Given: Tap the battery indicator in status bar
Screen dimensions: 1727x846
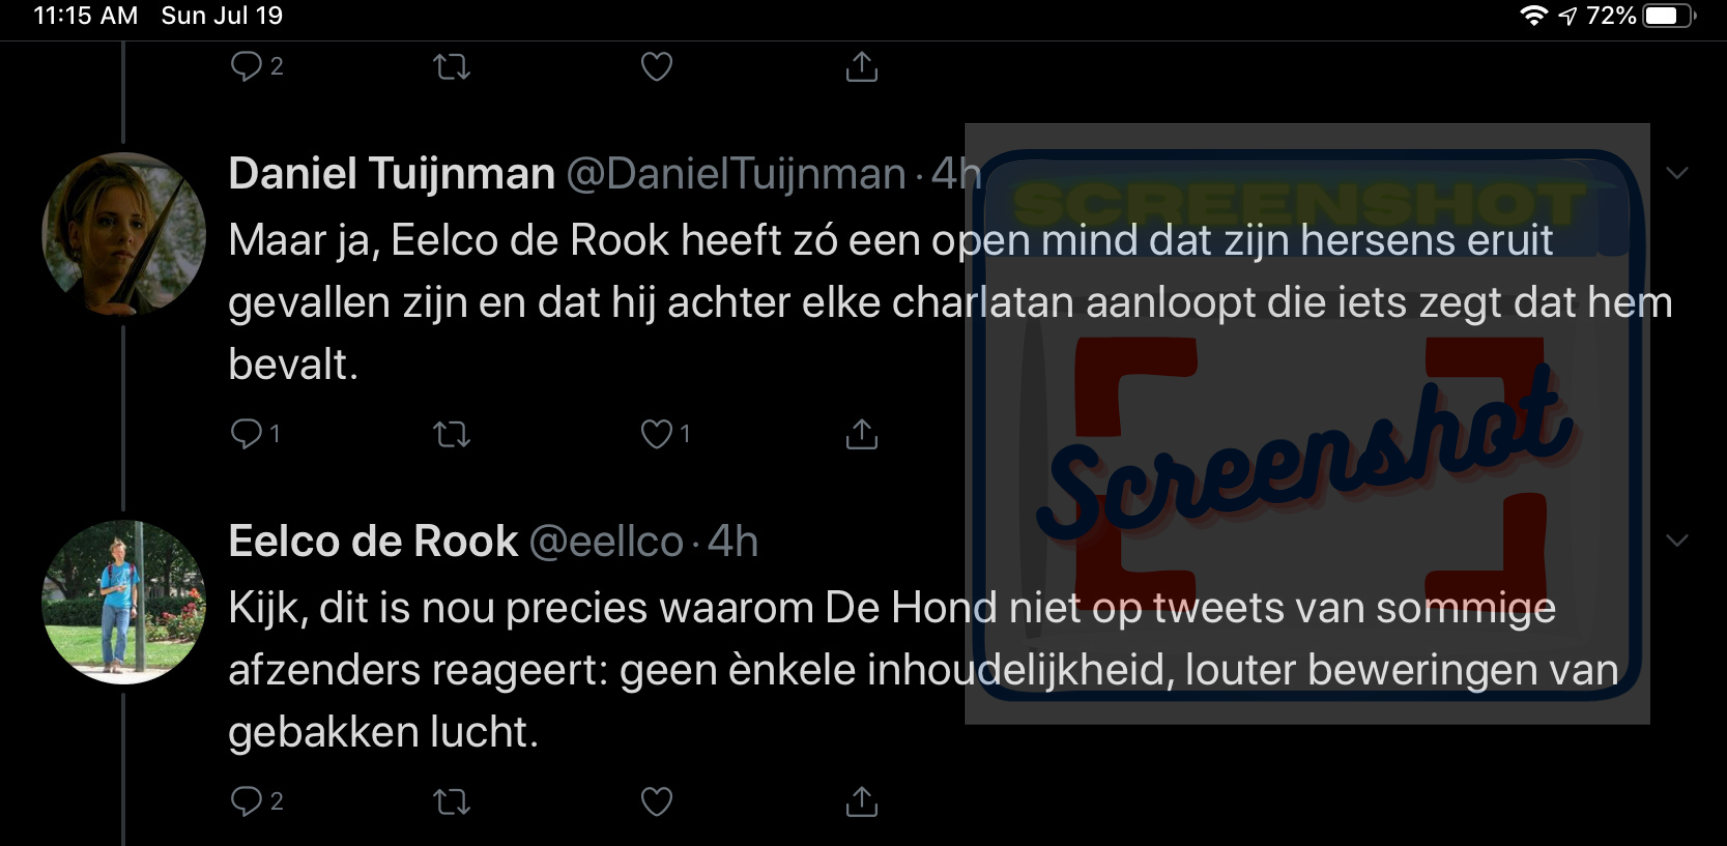Looking at the screenshot, I should pos(1669,16).
